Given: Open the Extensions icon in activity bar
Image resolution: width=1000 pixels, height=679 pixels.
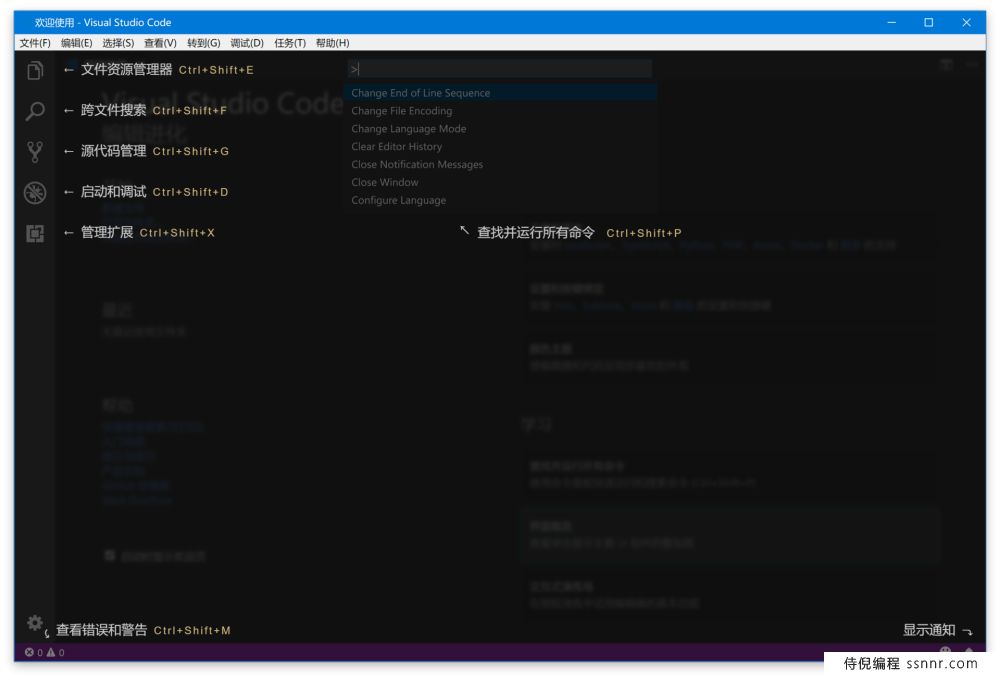Looking at the screenshot, I should [x=35, y=233].
